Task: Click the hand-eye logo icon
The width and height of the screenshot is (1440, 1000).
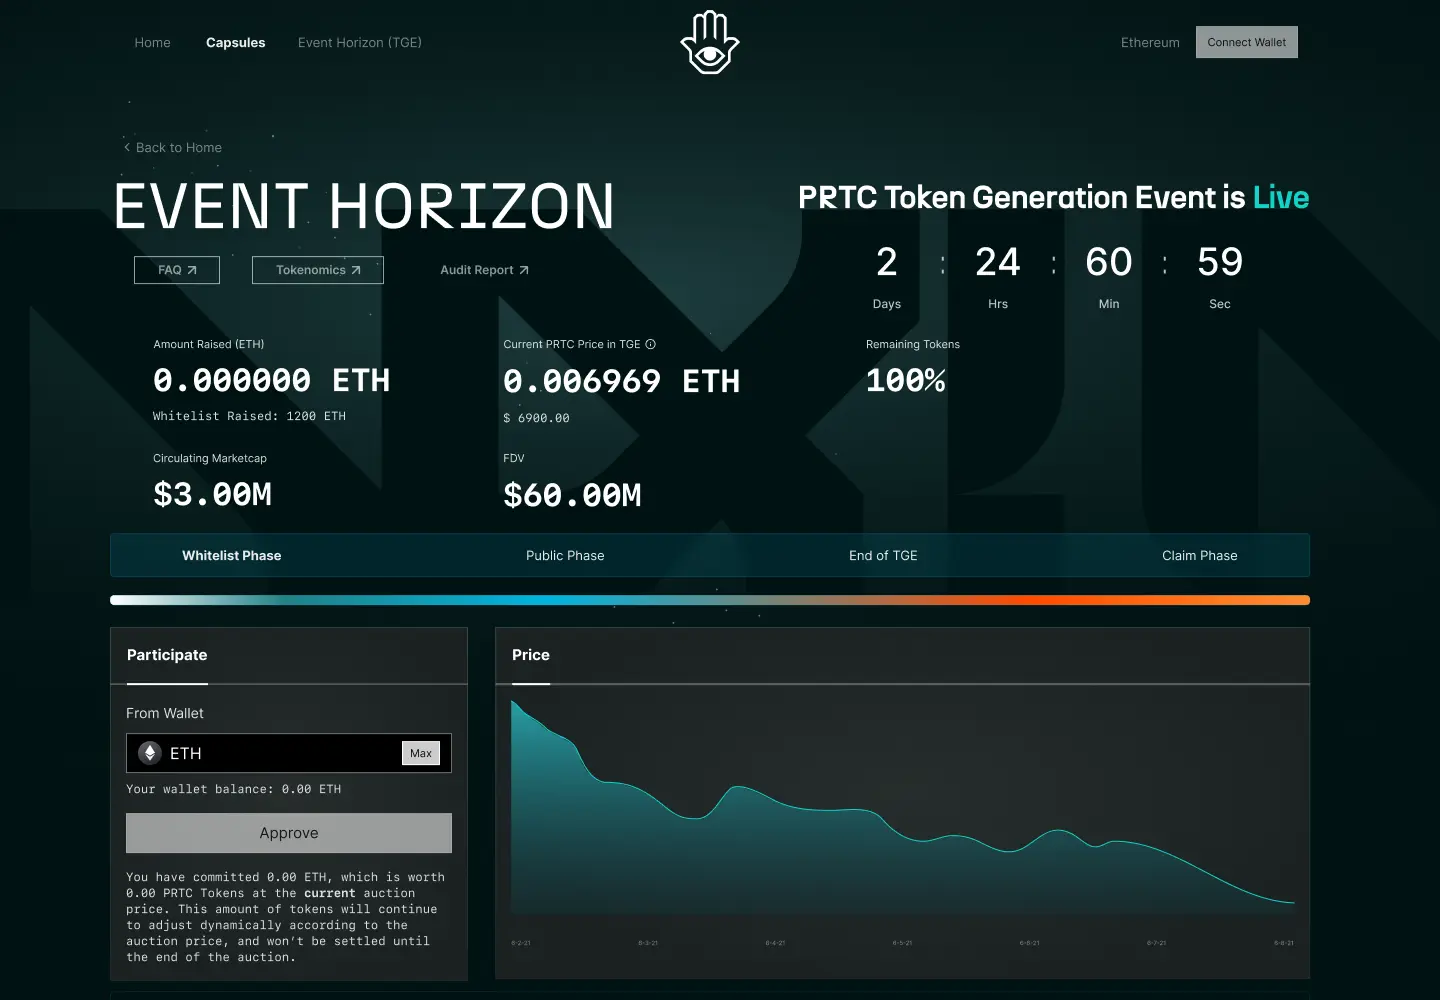Action: pyautogui.click(x=709, y=42)
